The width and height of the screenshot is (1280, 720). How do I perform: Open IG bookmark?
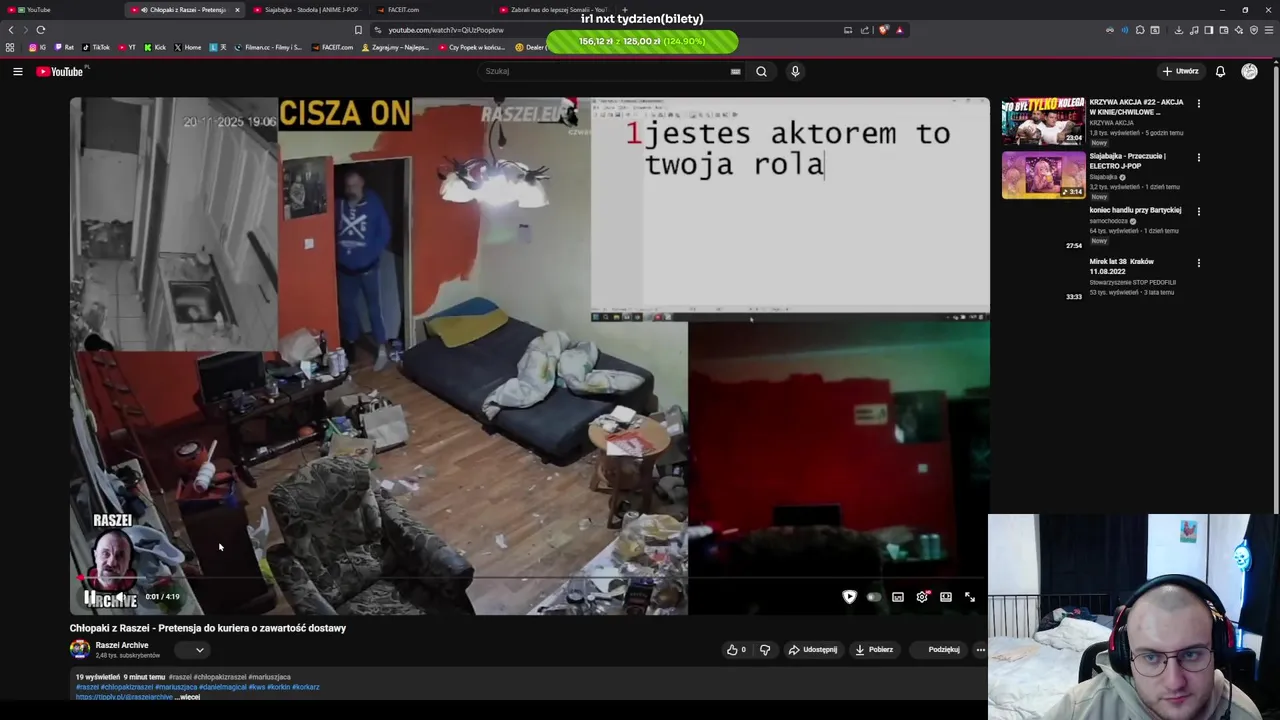(37, 47)
